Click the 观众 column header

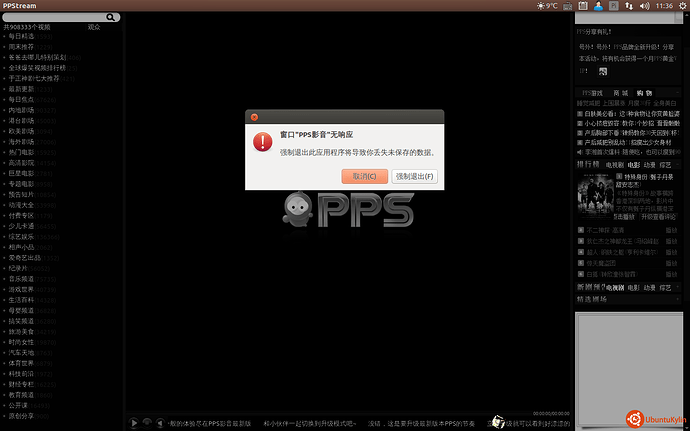(94, 27)
